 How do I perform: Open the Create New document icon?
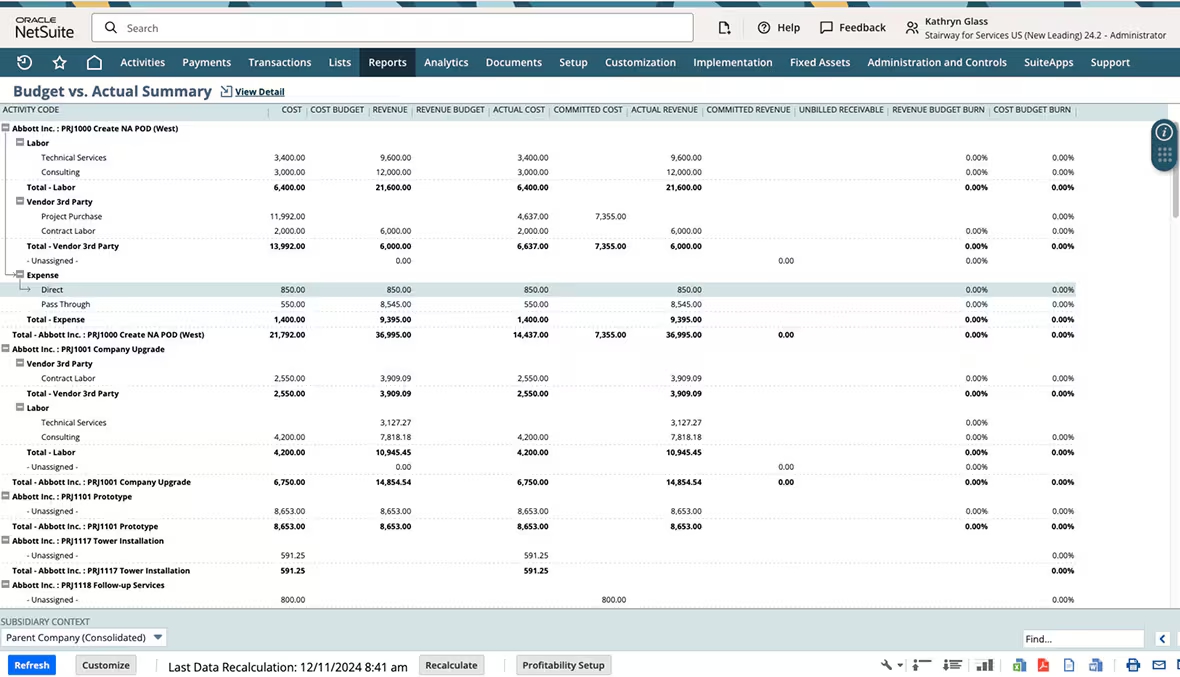tap(724, 27)
